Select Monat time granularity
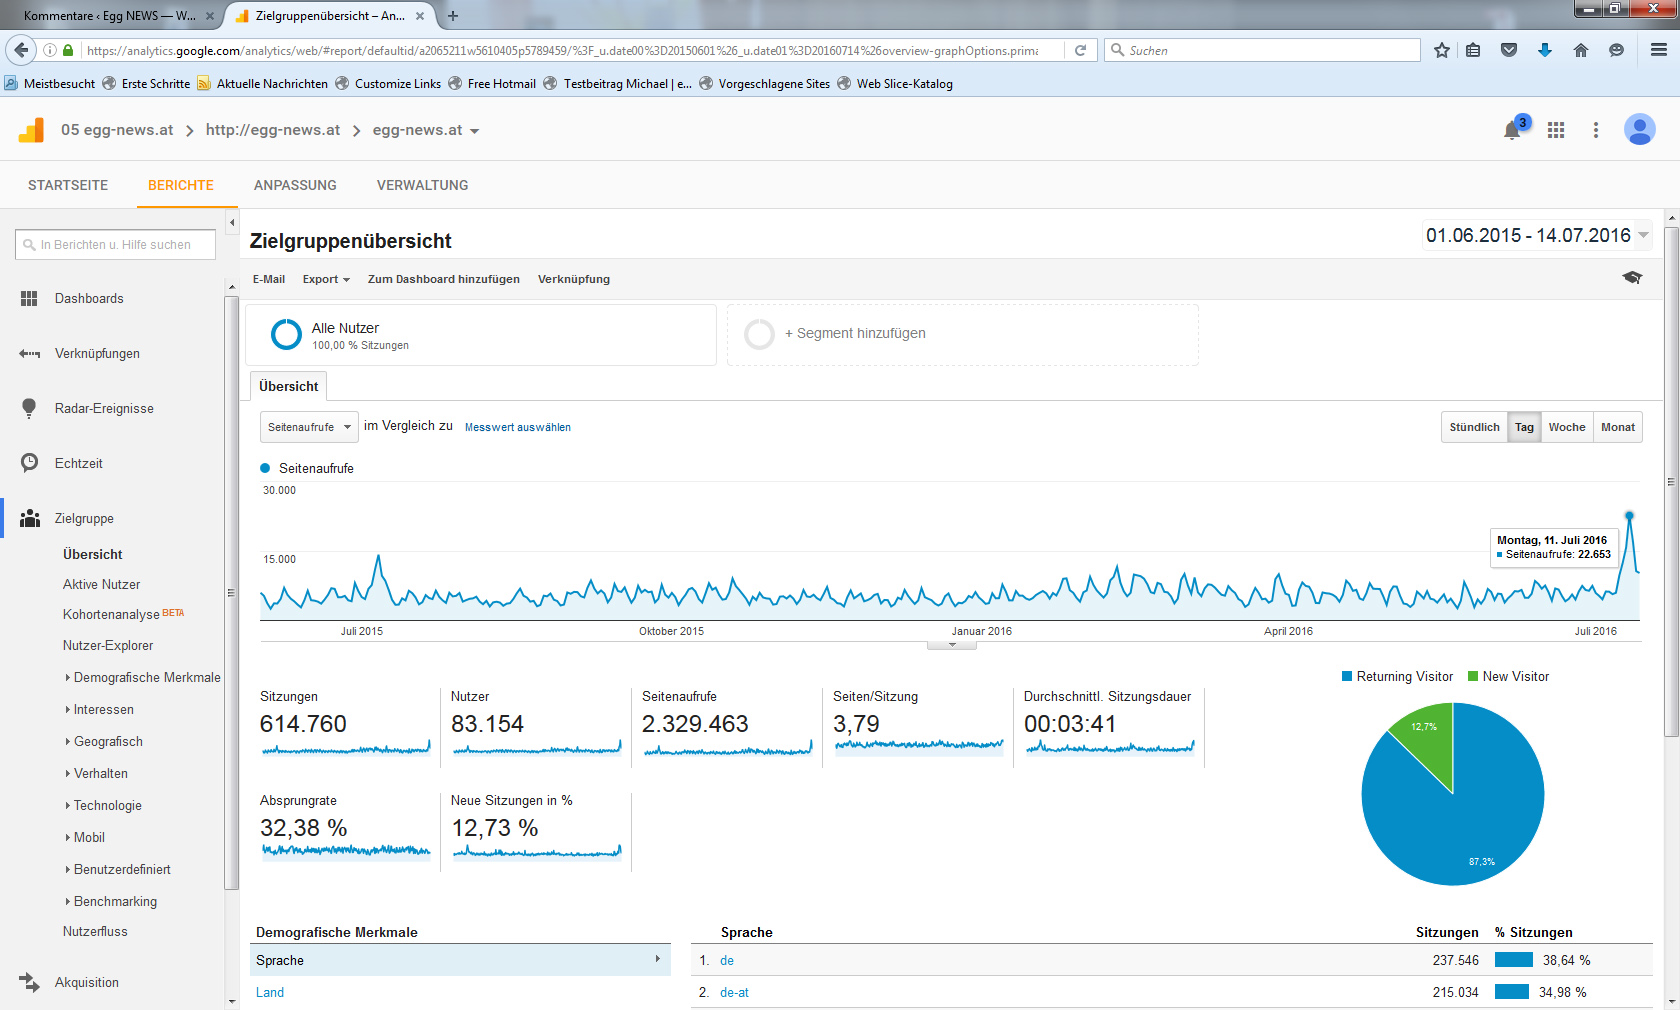 point(1617,427)
